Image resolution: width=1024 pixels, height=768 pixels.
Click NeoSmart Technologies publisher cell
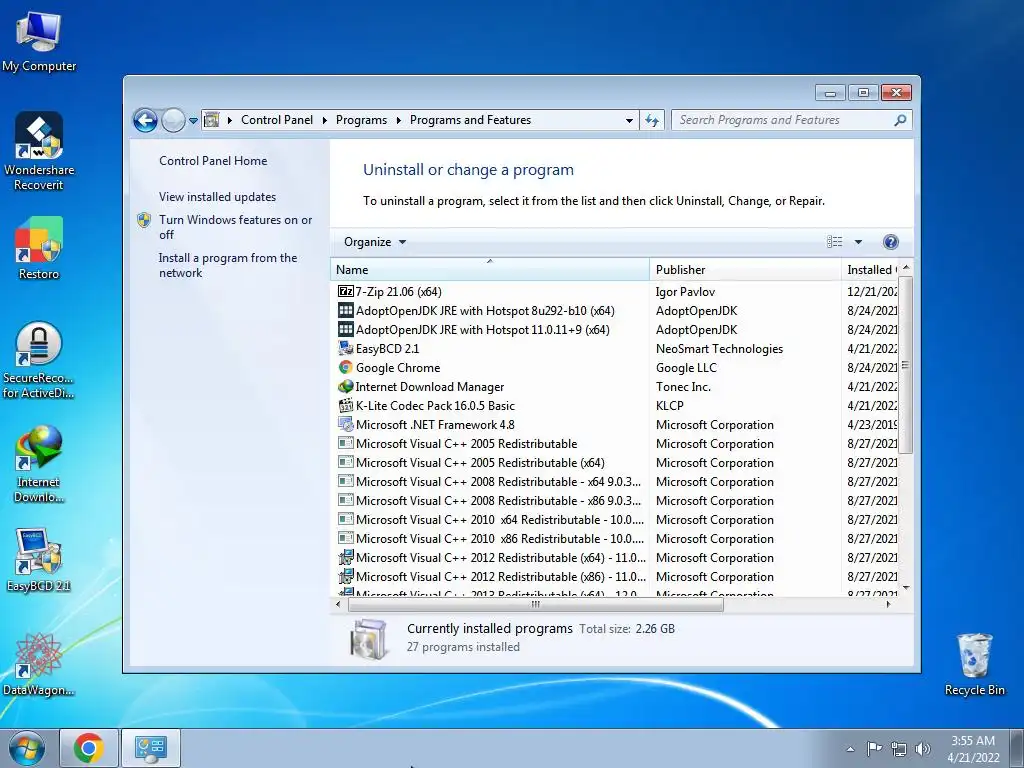[719, 349]
